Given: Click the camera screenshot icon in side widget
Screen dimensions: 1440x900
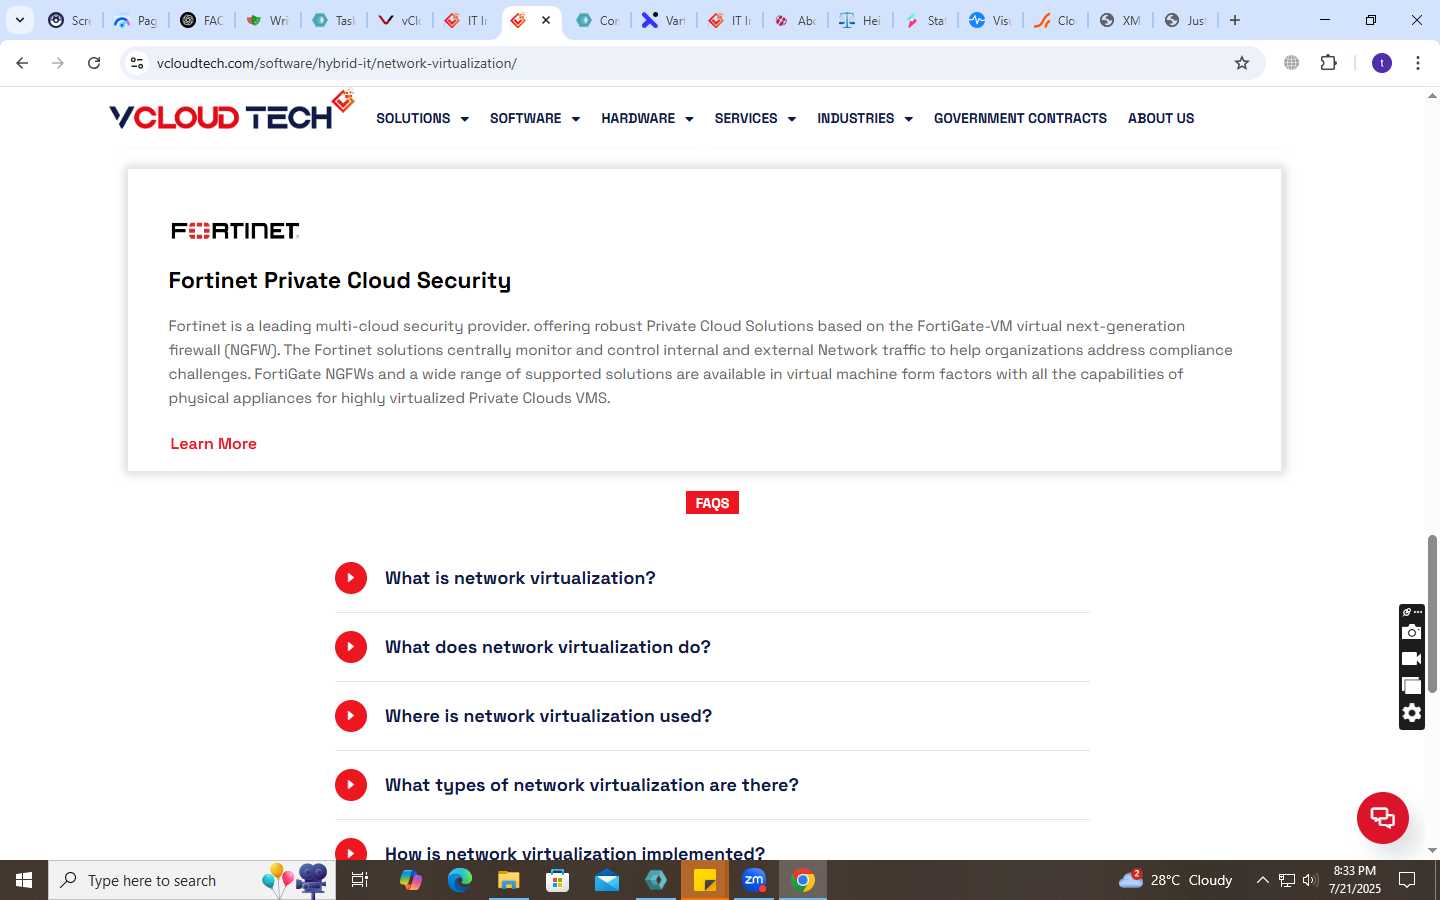Looking at the screenshot, I should (x=1411, y=632).
